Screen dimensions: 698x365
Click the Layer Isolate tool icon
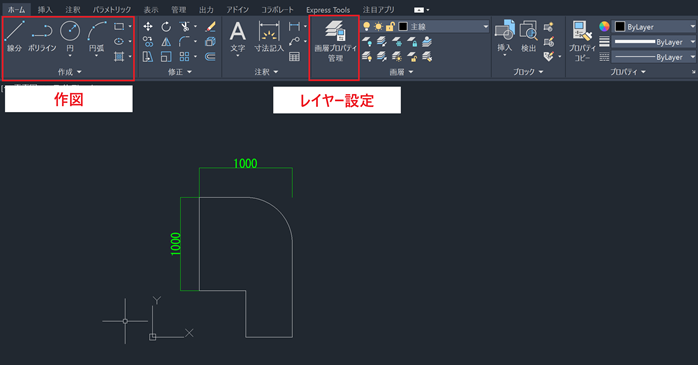tap(381, 42)
